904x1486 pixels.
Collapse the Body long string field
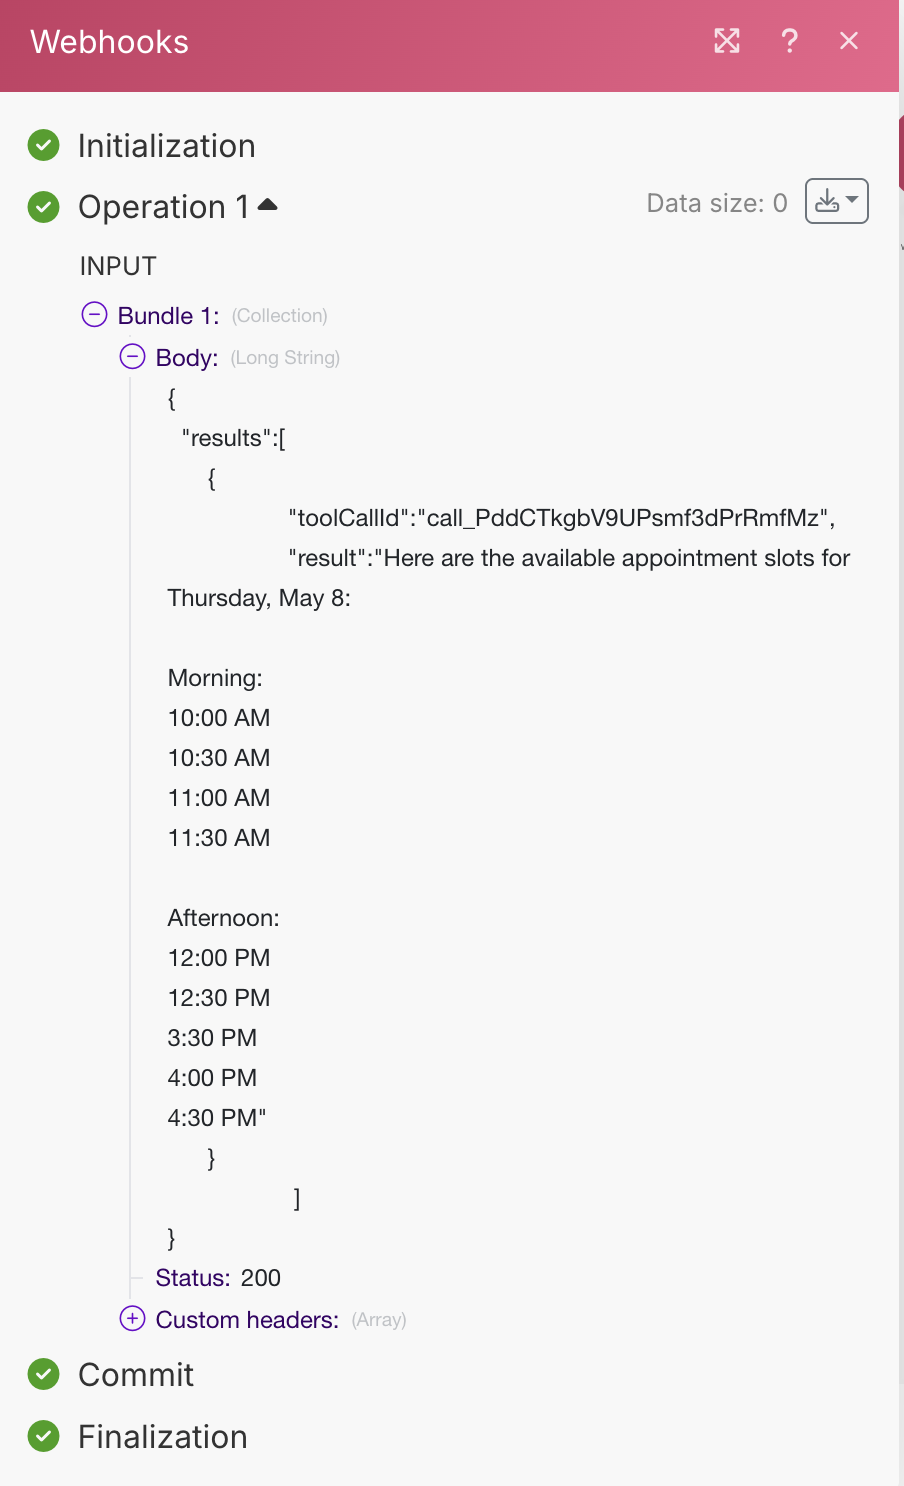pos(131,356)
